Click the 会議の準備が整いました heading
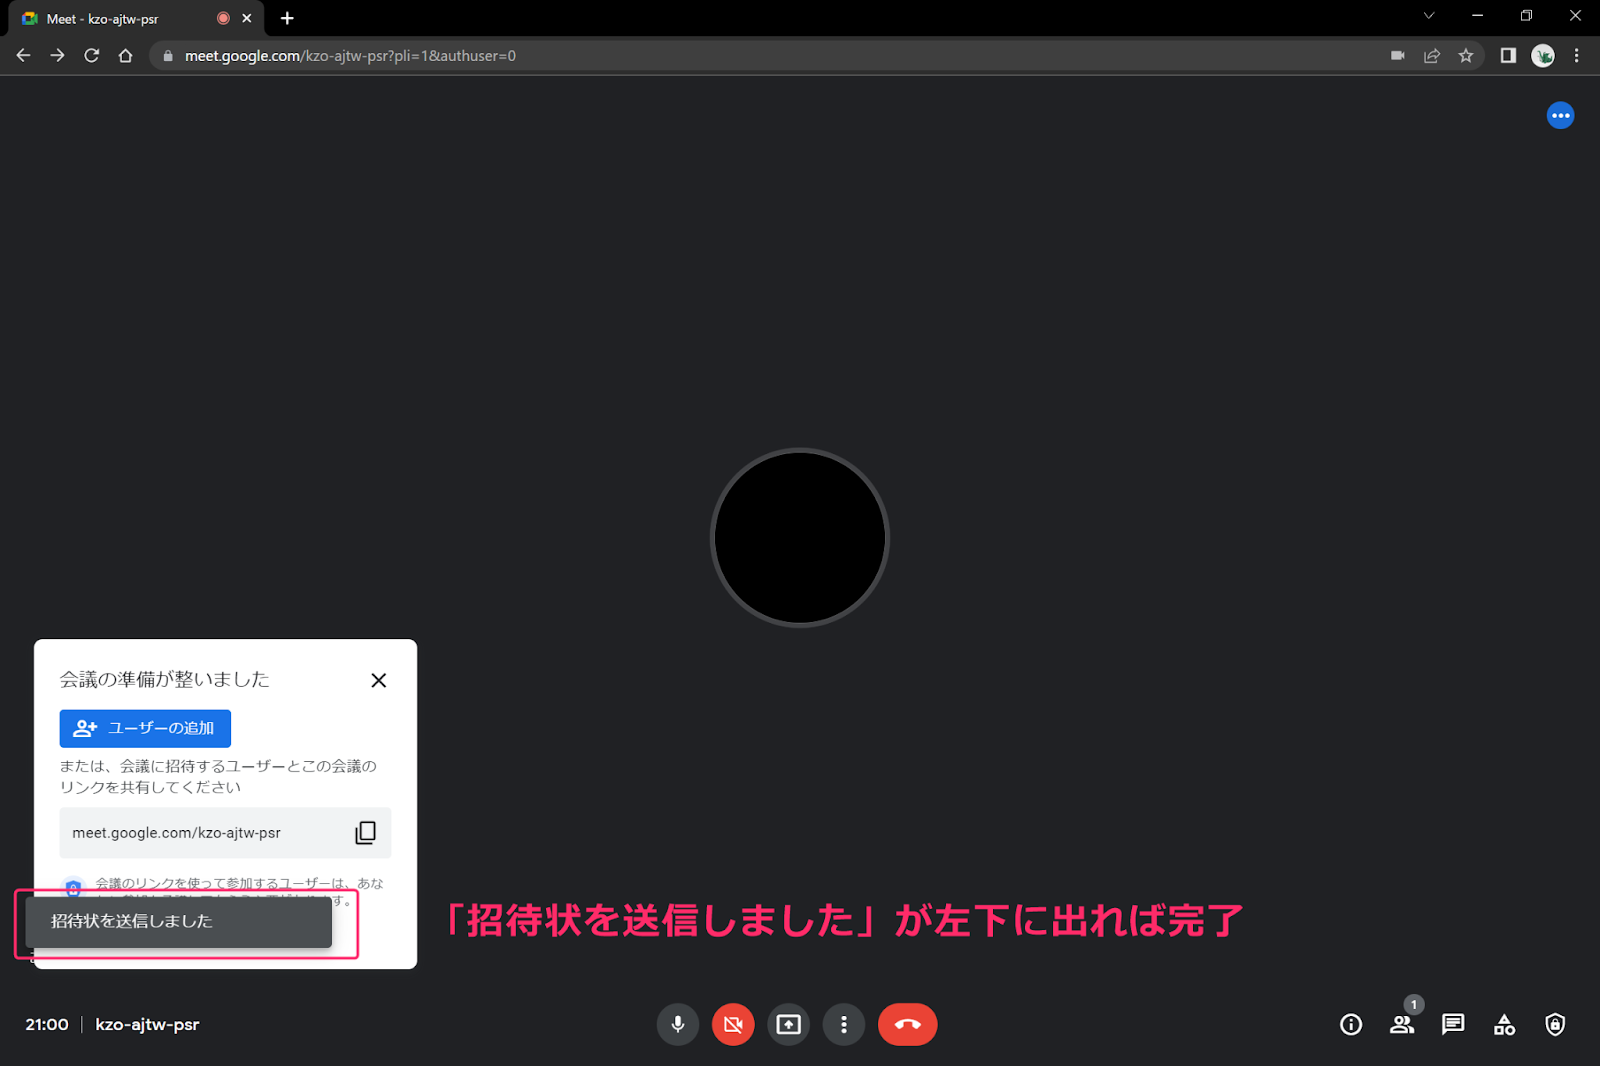Image resolution: width=1600 pixels, height=1066 pixels. [x=165, y=680]
